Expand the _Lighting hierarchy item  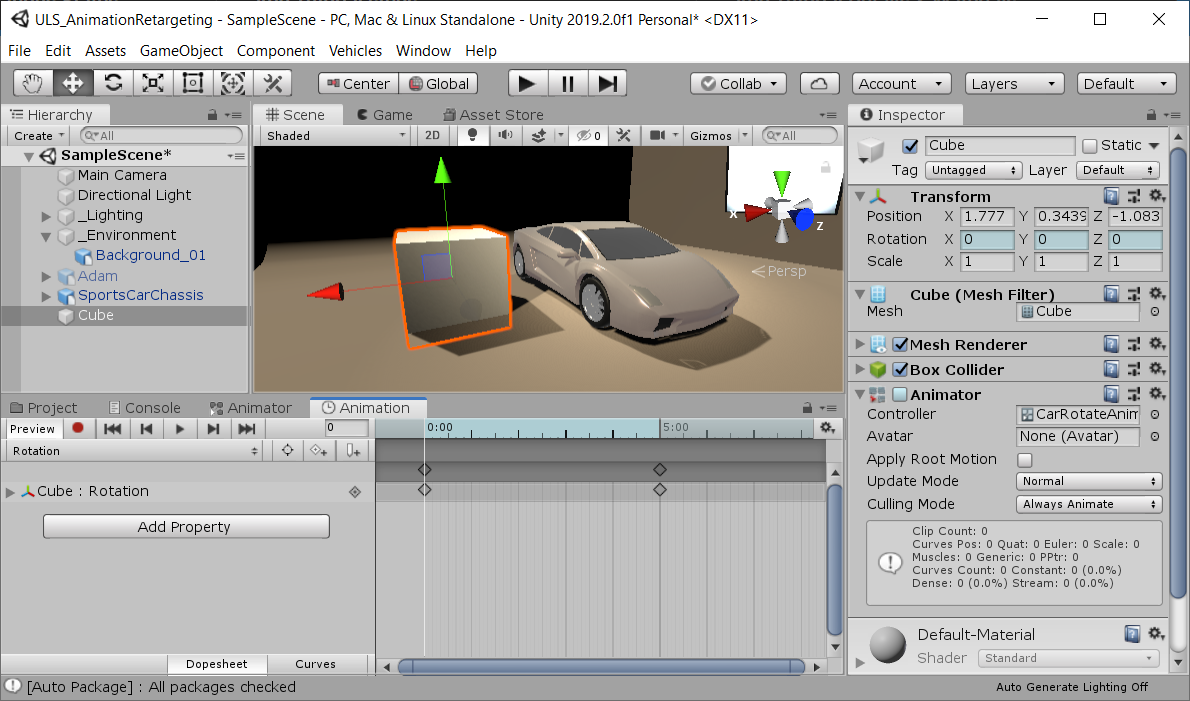coord(46,216)
